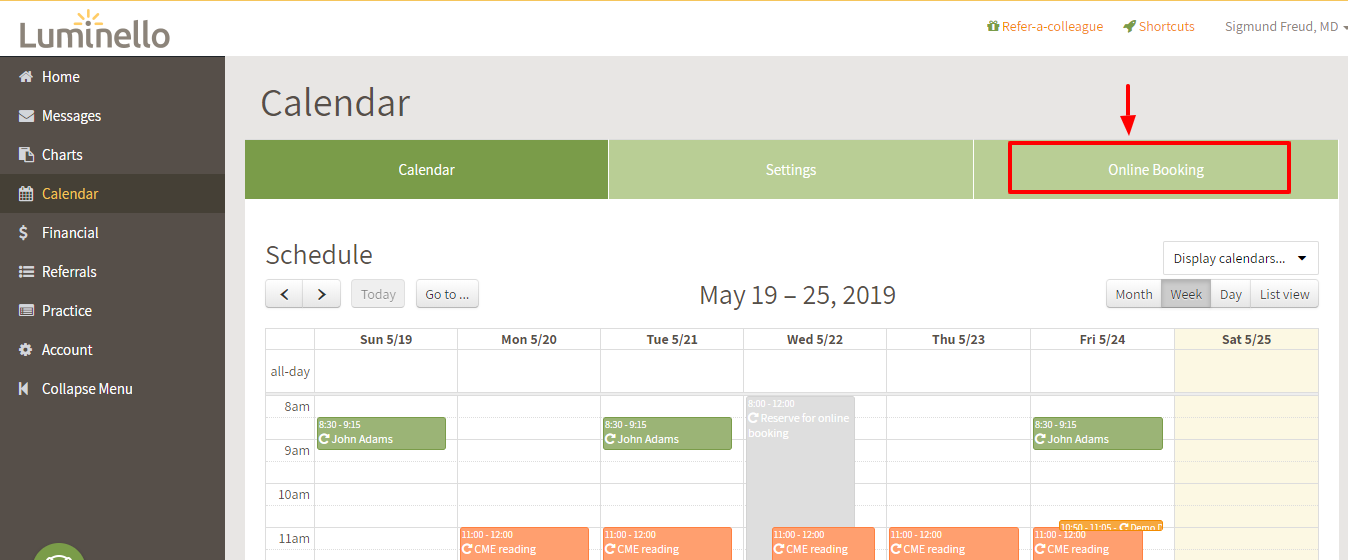Click Collapse Menu label
The height and width of the screenshot is (560, 1348).
click(87, 389)
